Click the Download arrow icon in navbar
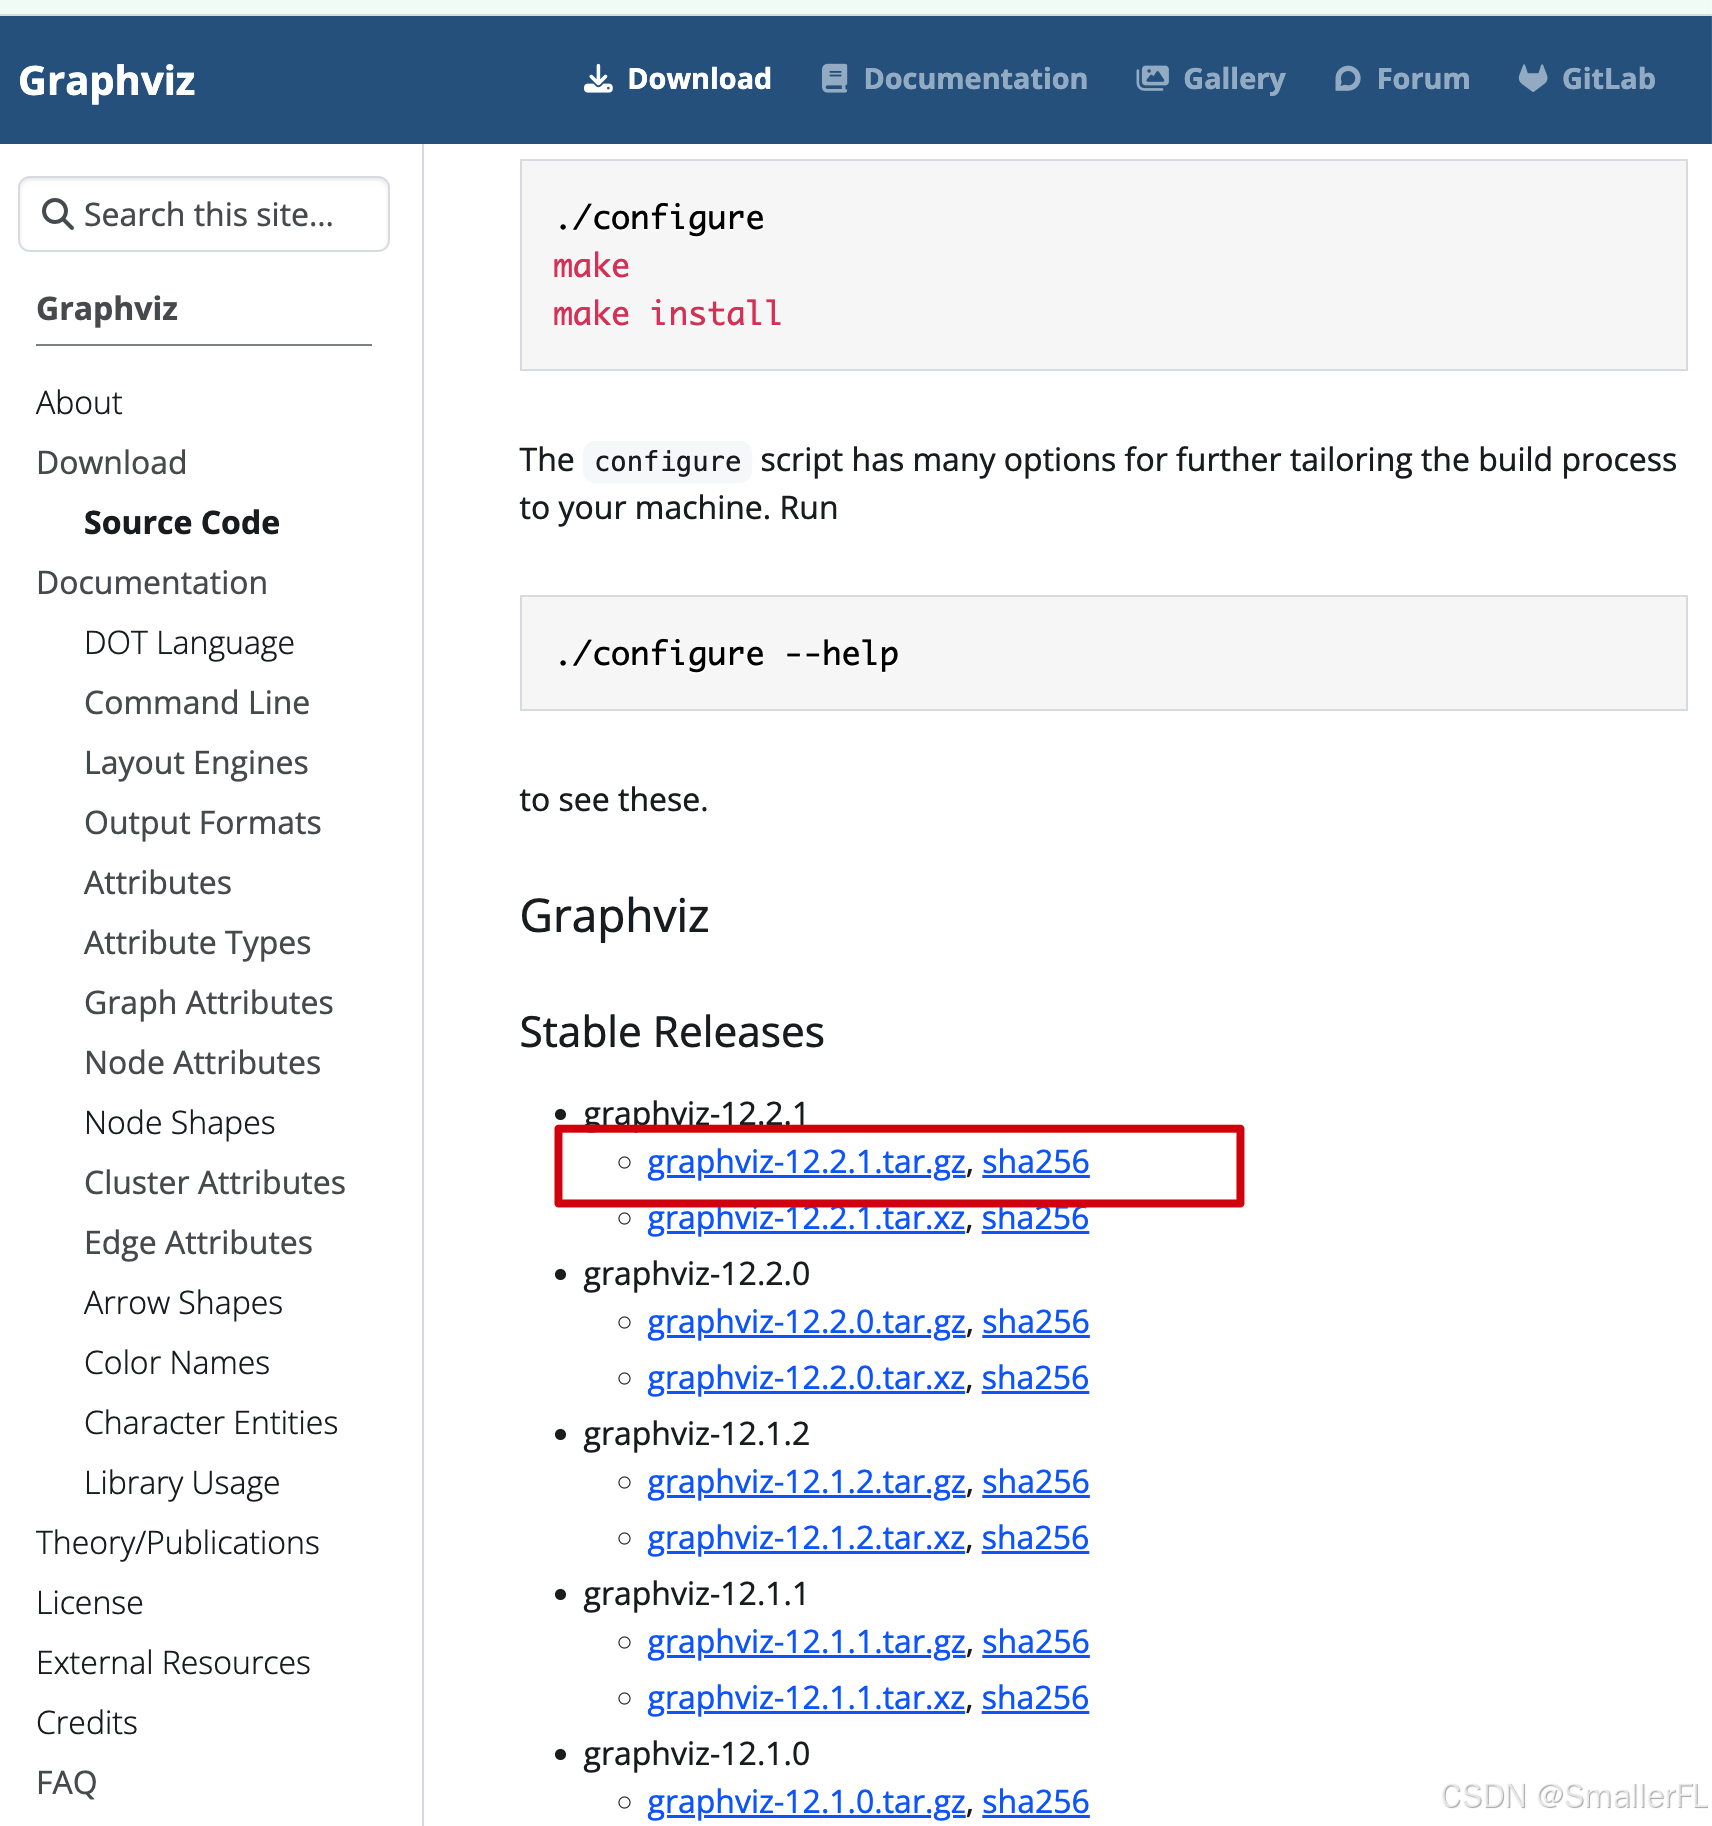This screenshot has height=1826, width=1712. point(598,79)
